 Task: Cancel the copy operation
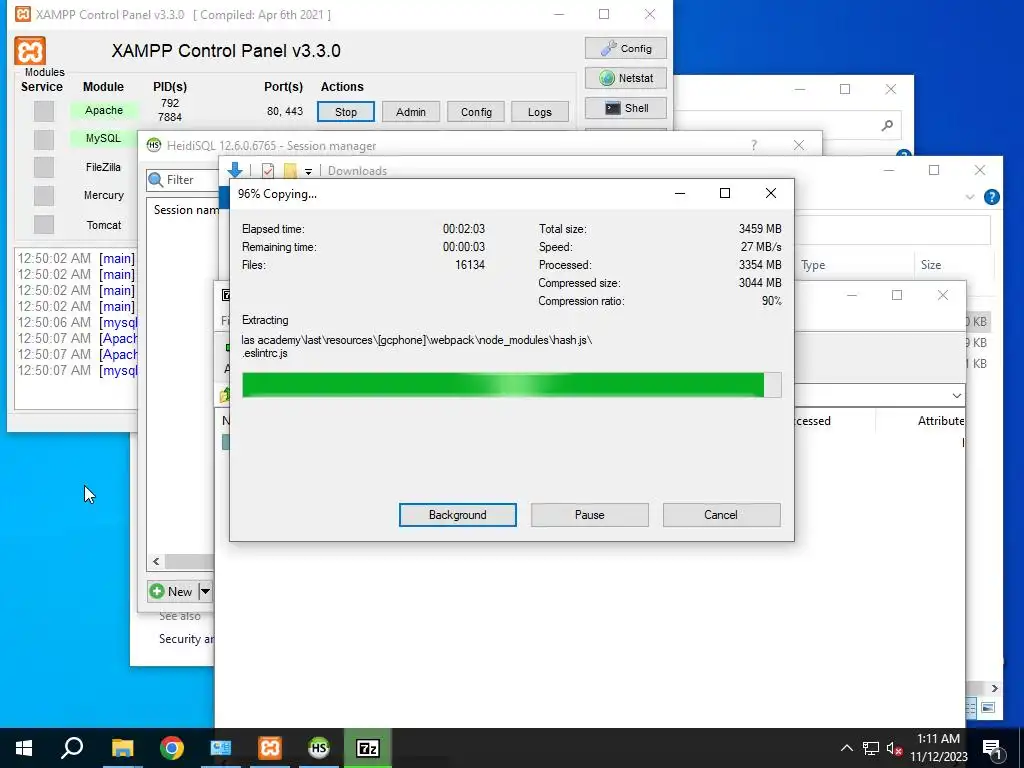(721, 515)
